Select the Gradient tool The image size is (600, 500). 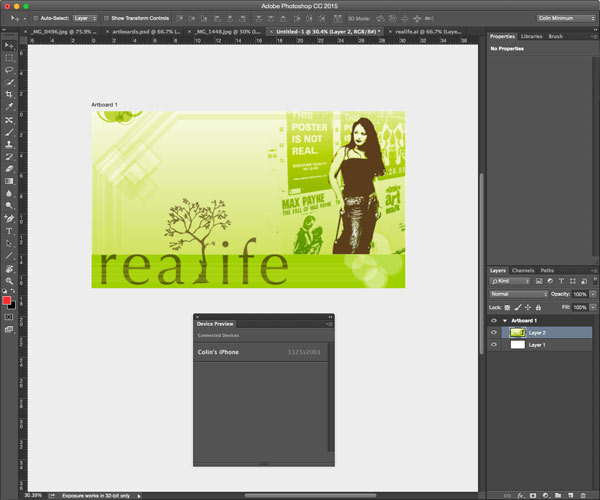coord(9,181)
